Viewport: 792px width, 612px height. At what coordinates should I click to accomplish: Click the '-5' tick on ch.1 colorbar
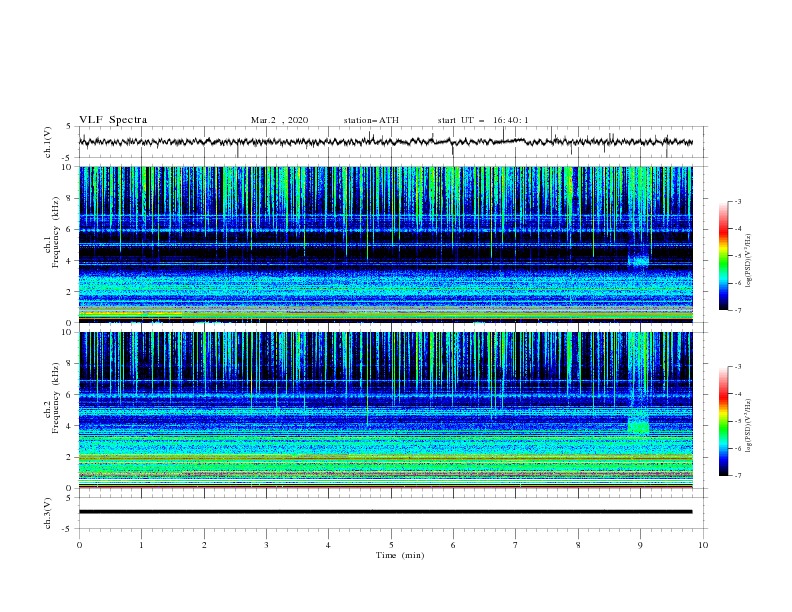click(x=737, y=256)
